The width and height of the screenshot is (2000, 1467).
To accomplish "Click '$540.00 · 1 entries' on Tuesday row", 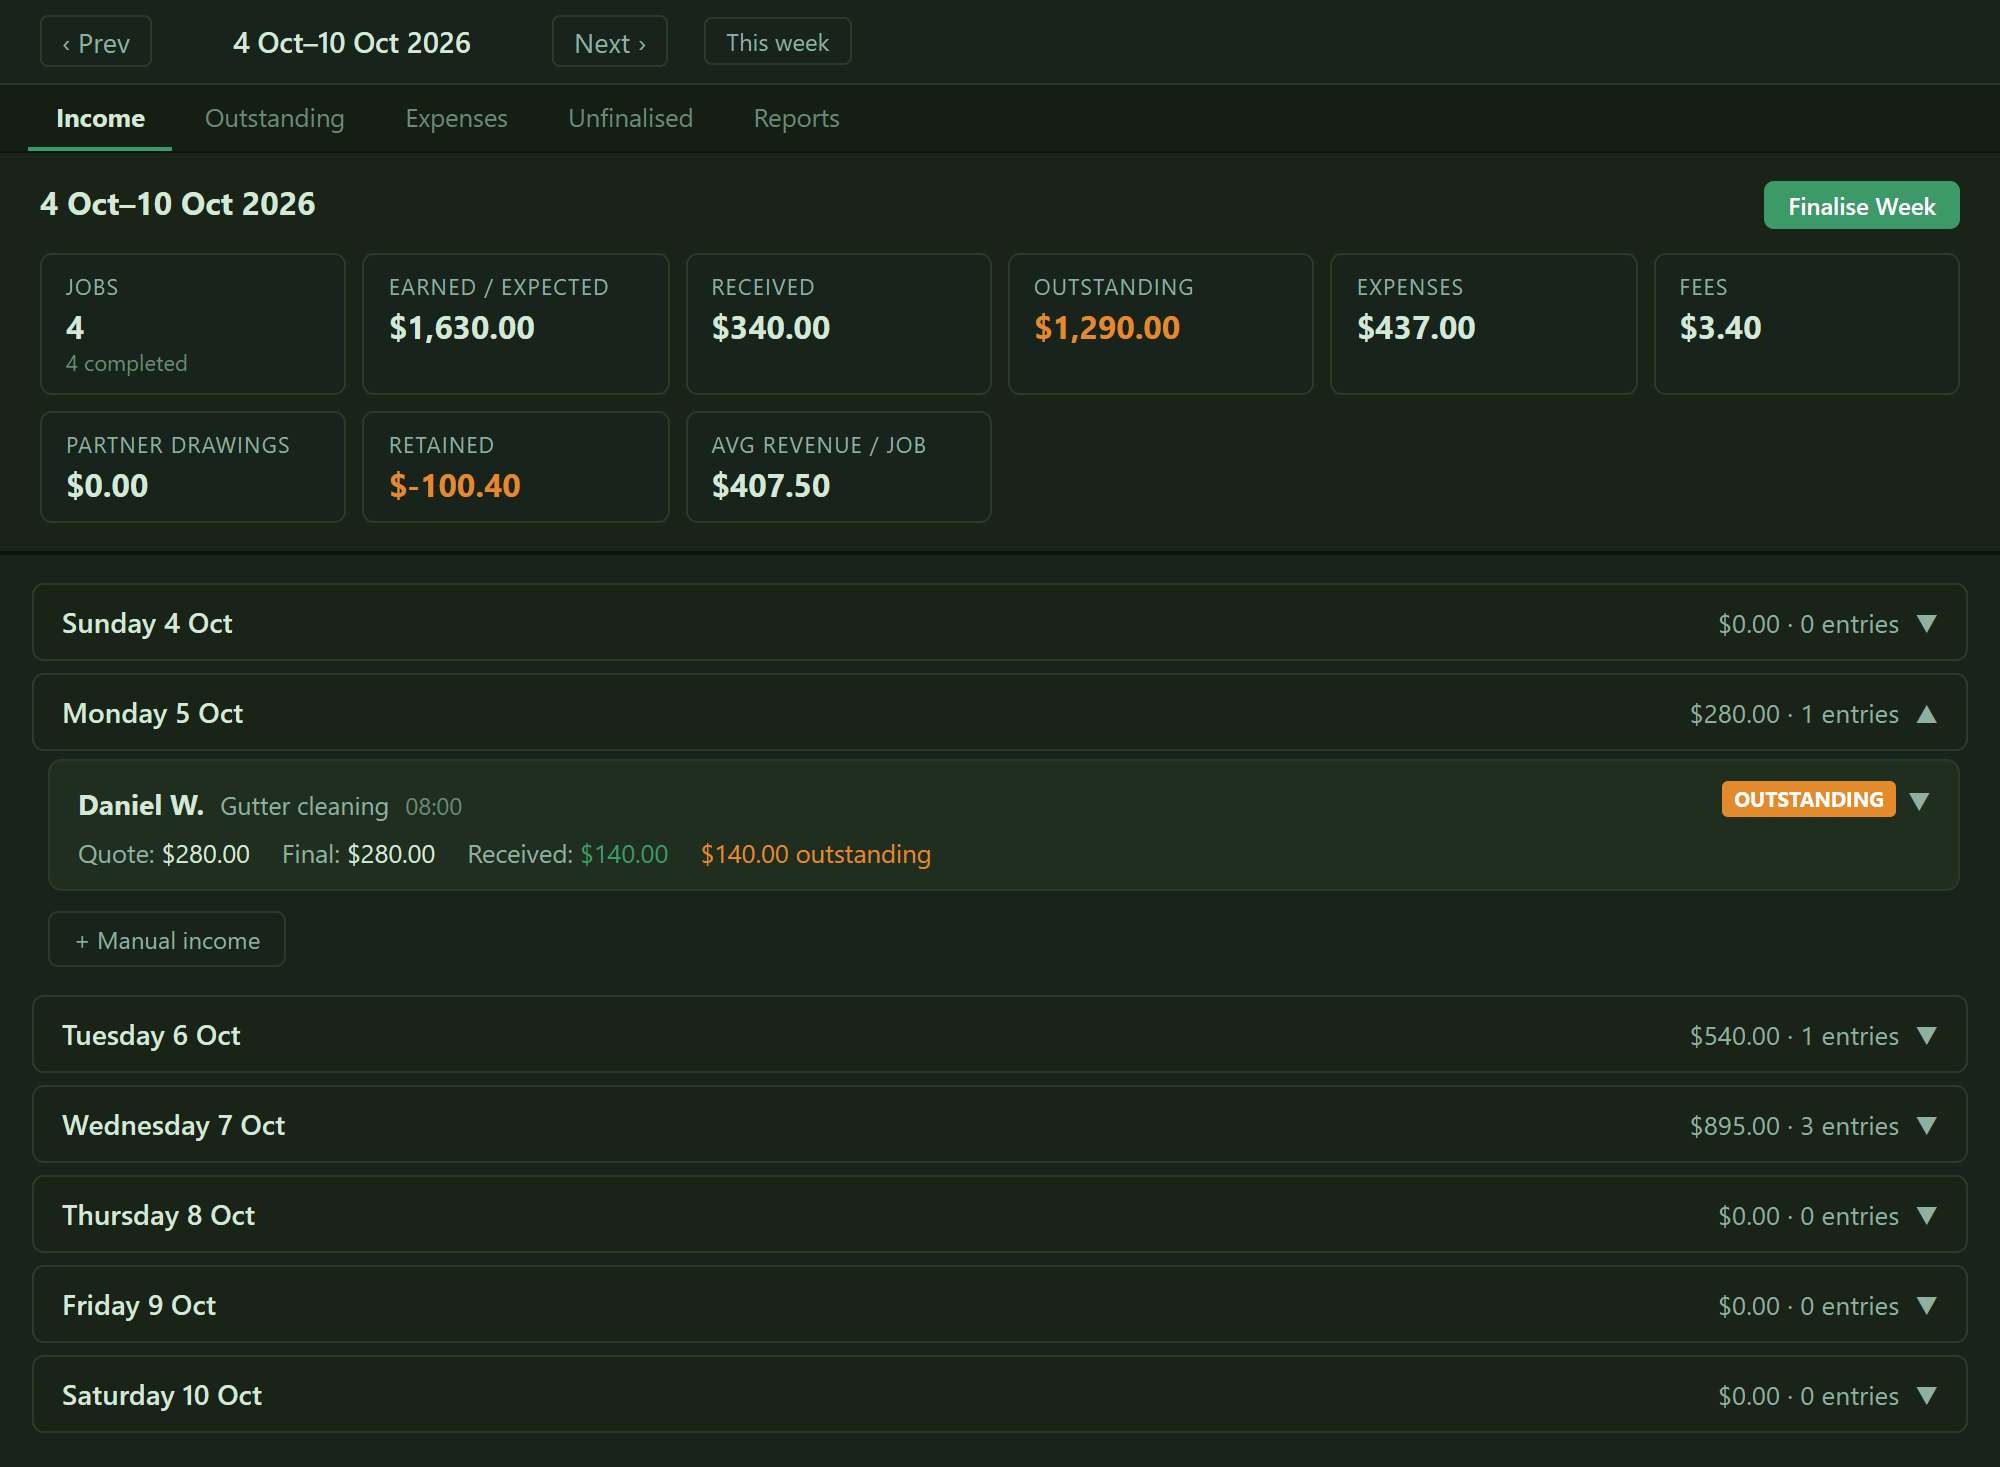I will [1794, 1036].
